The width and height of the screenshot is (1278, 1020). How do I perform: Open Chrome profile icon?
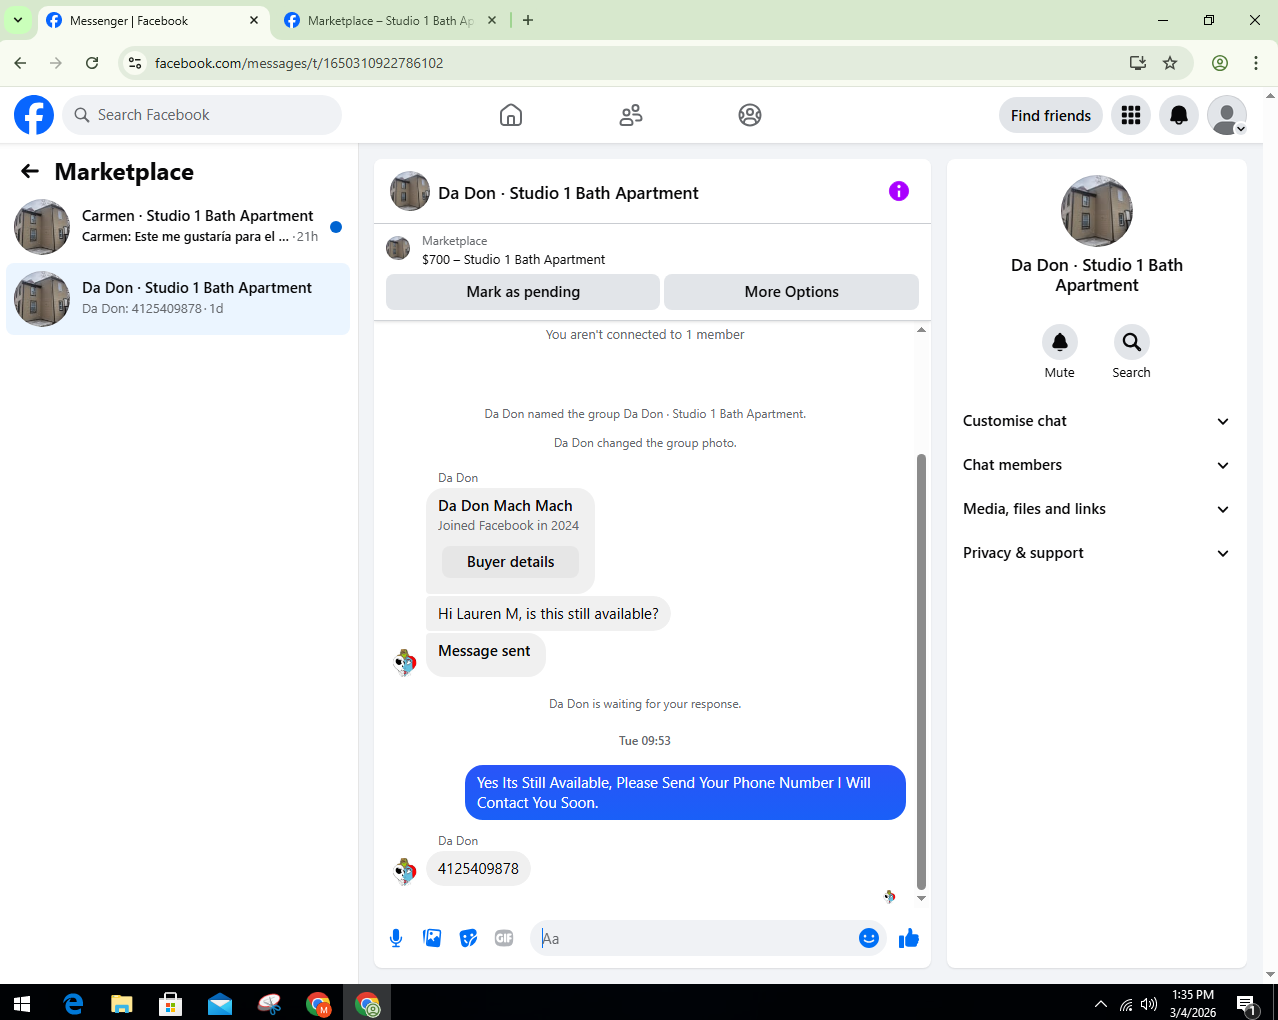[1220, 63]
